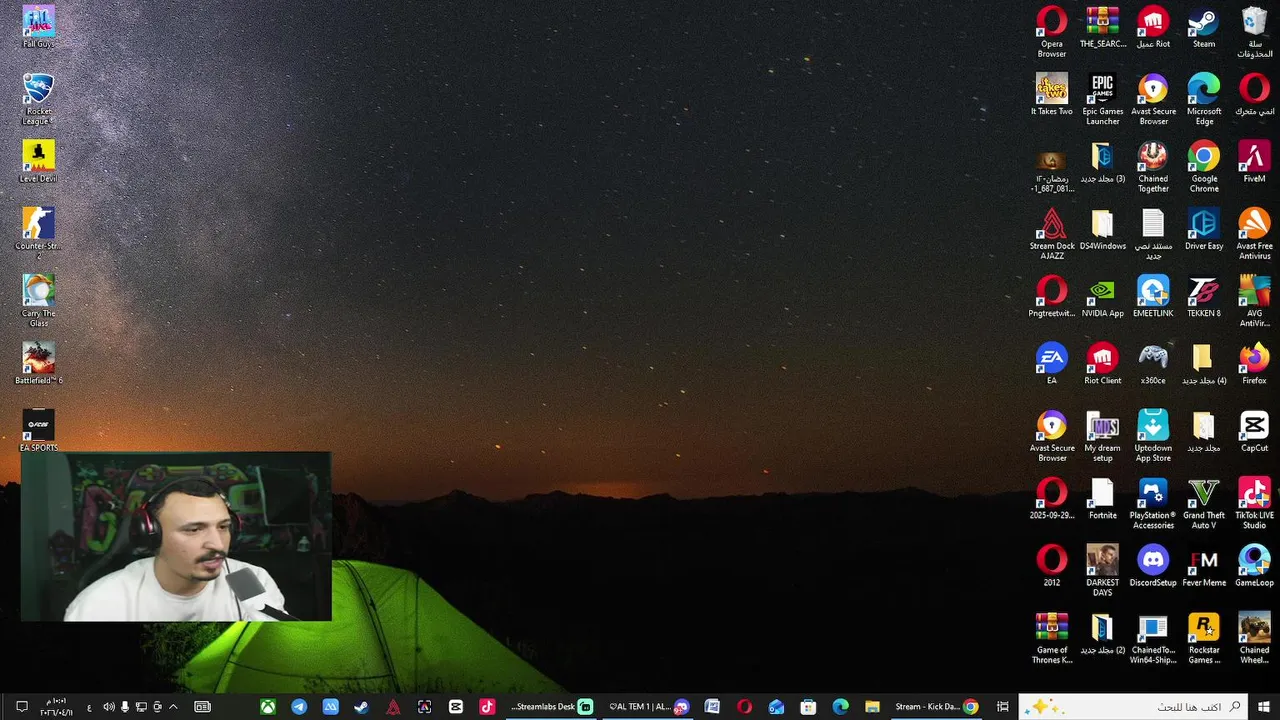Open the Windows Start menu
The width and height of the screenshot is (1280, 720).
click(x=1264, y=707)
